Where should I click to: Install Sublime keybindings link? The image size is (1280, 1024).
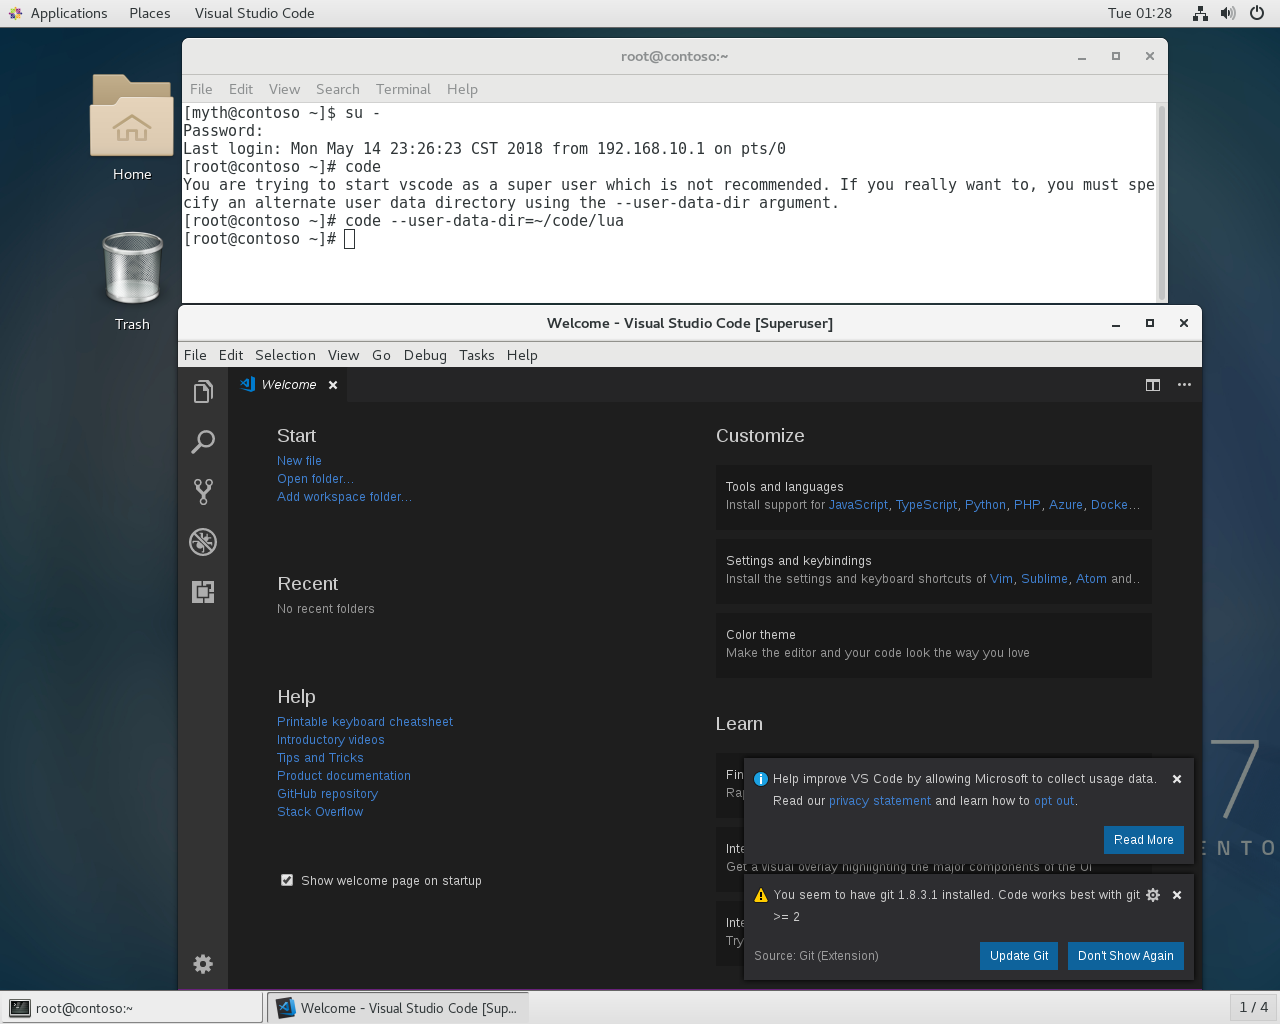coord(1044,579)
